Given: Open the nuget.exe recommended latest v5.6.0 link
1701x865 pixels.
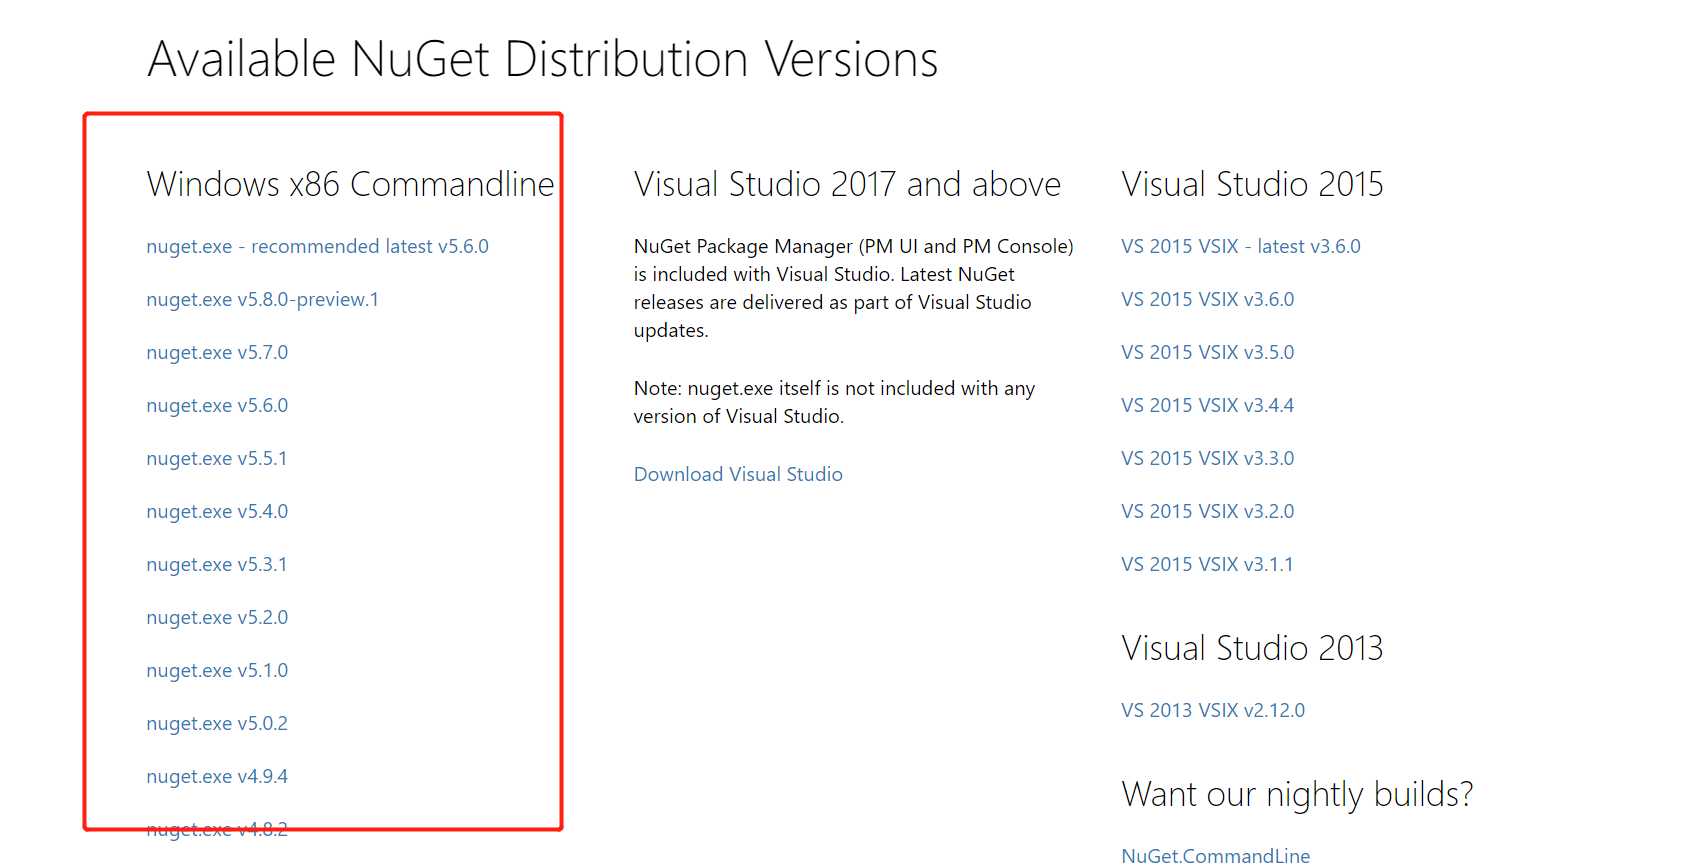Looking at the screenshot, I should (x=317, y=246).
